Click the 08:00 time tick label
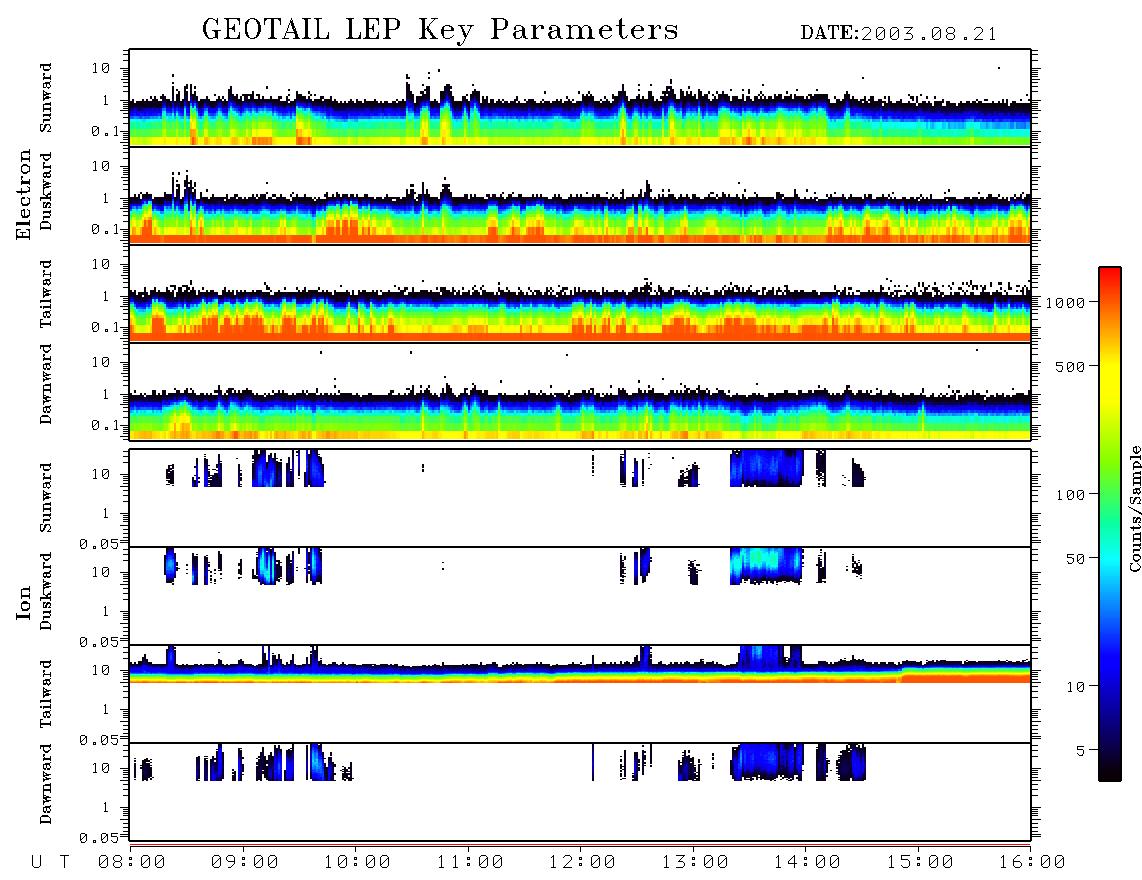The image size is (1142, 880). coord(132,862)
